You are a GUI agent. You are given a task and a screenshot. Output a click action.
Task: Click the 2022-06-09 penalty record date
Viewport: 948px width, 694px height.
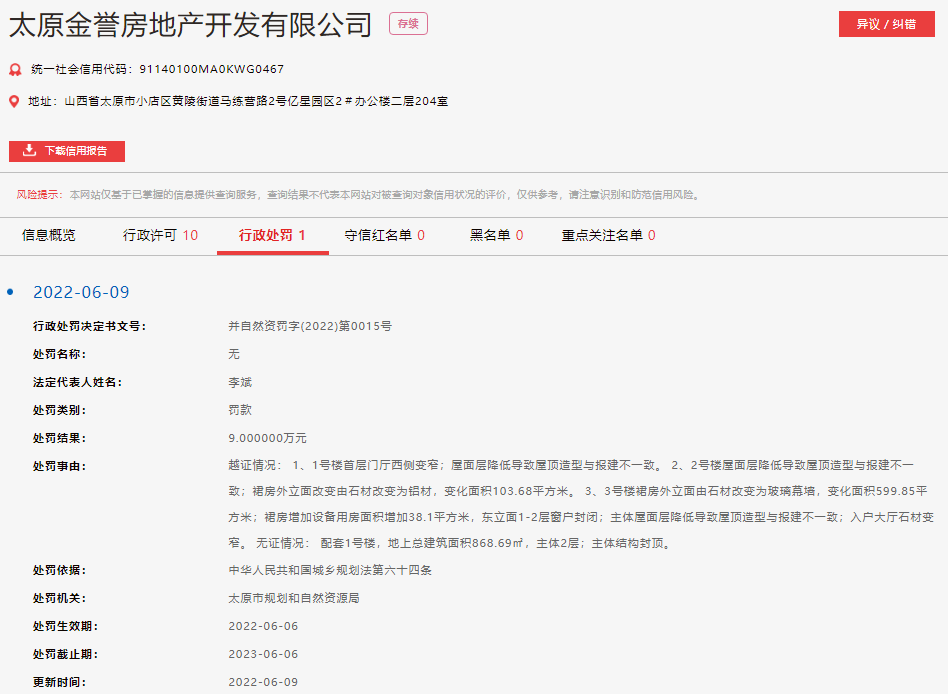81,292
